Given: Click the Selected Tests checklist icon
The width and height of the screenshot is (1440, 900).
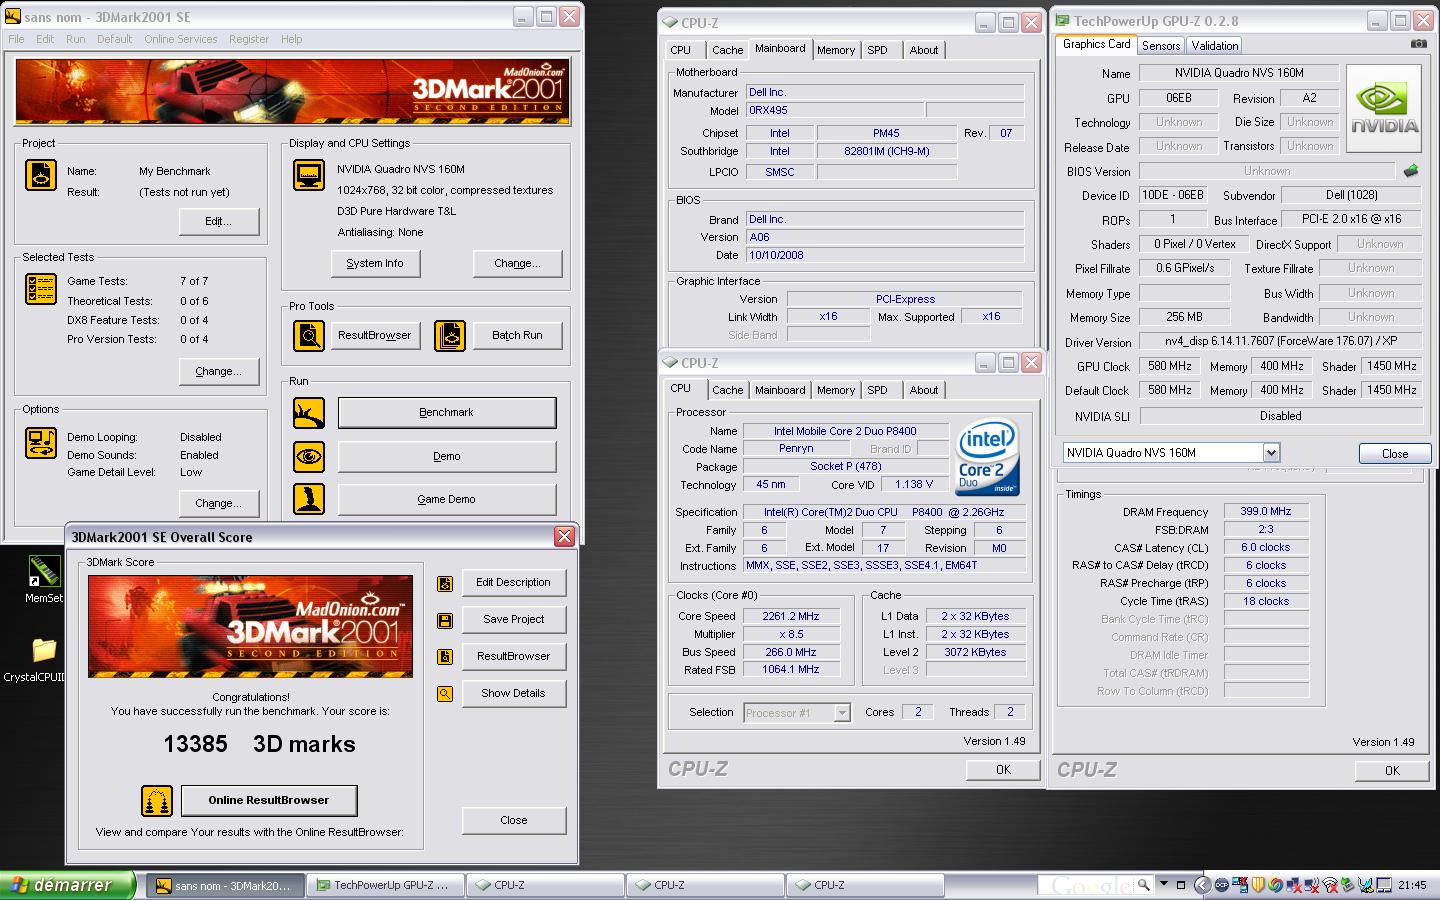Looking at the screenshot, I should coord(40,288).
